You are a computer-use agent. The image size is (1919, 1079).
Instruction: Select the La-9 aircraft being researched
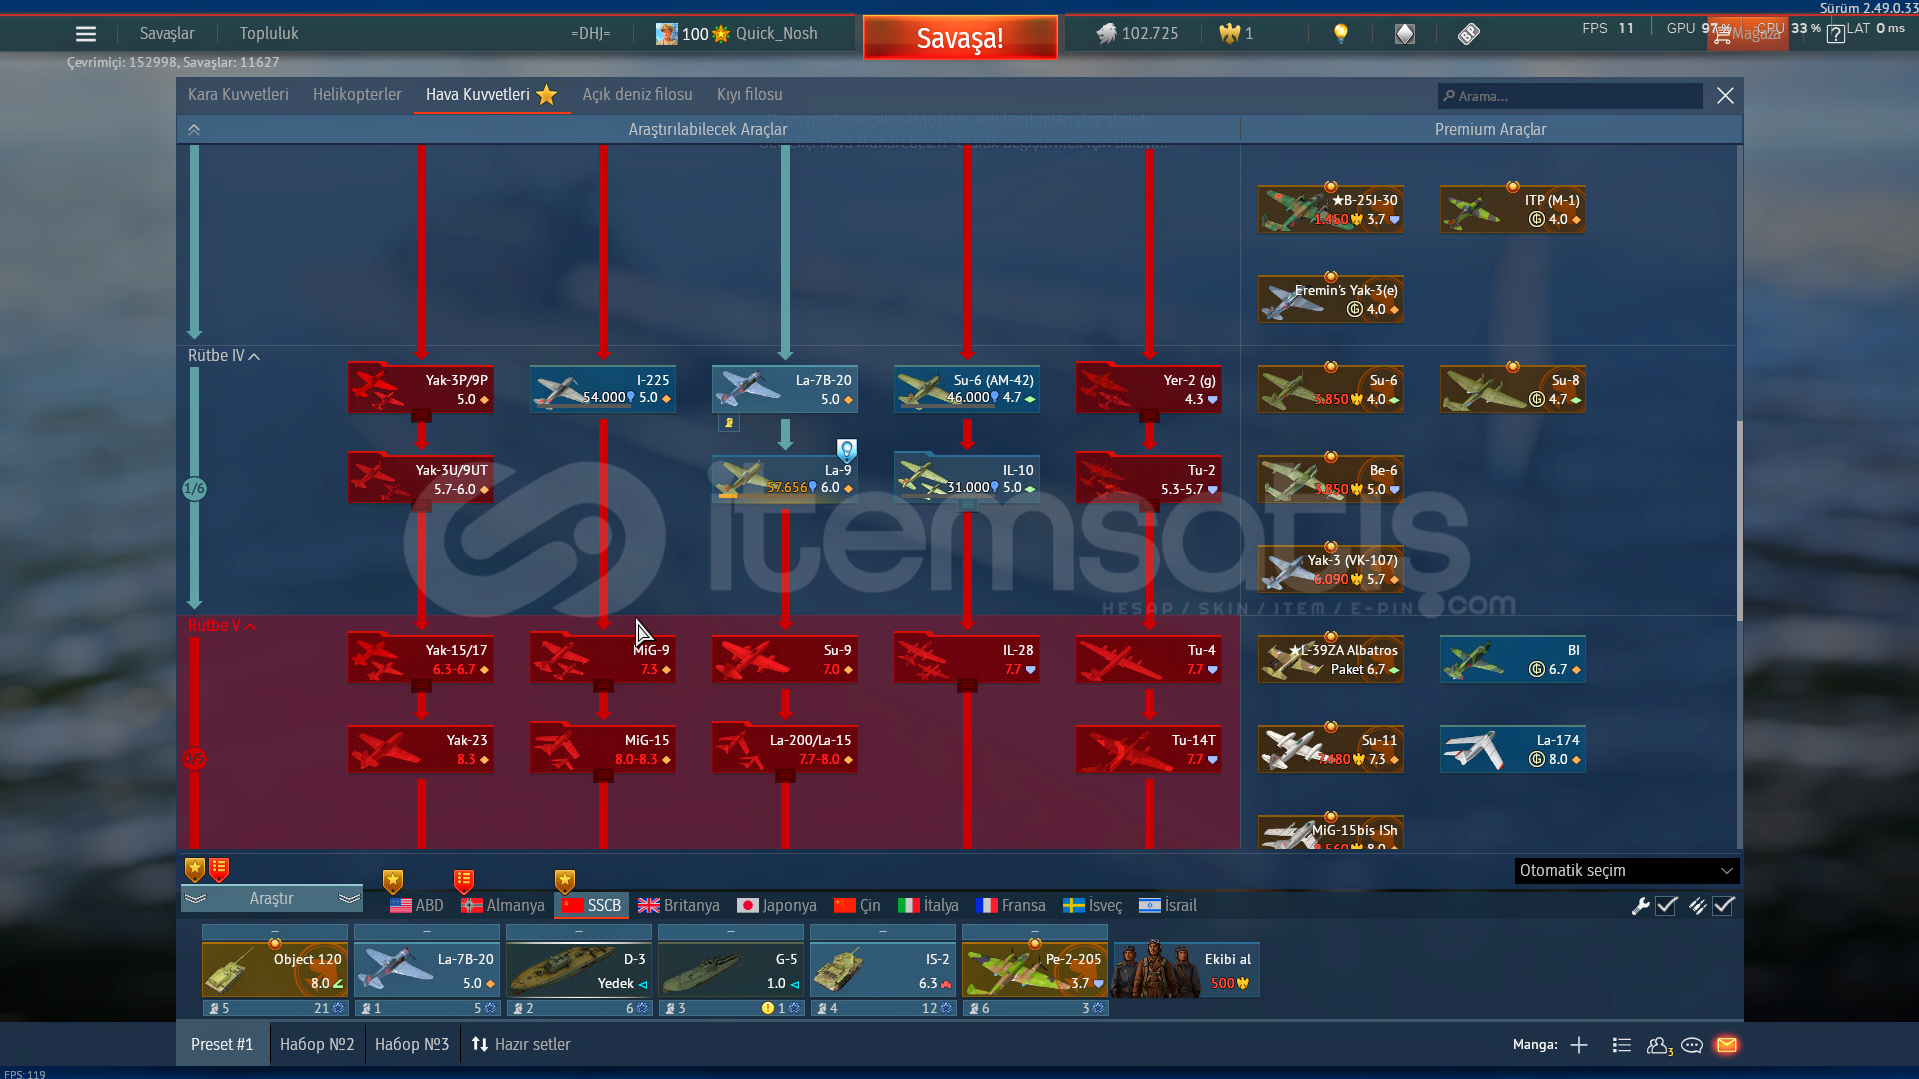click(x=785, y=480)
